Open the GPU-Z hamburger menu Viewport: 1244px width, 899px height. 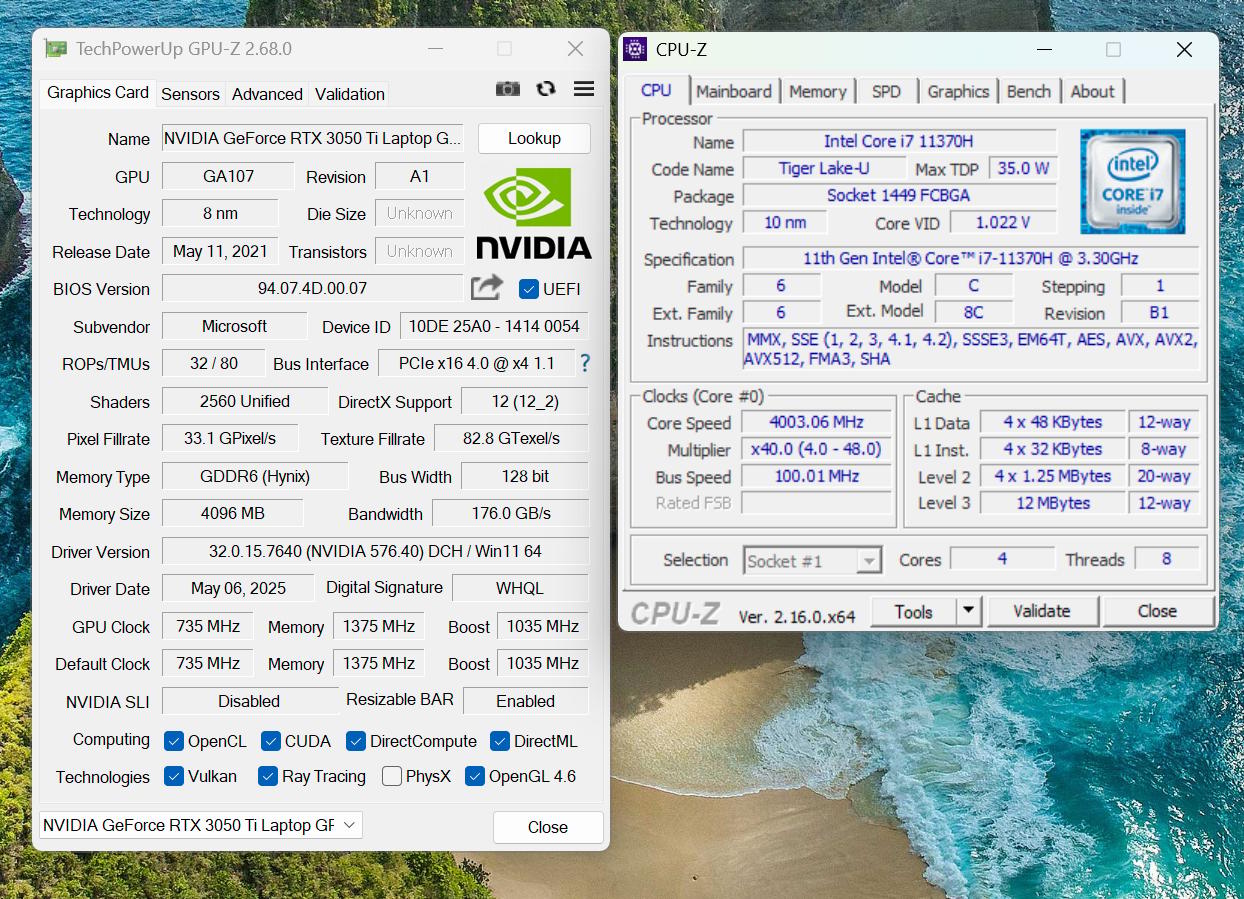584,89
